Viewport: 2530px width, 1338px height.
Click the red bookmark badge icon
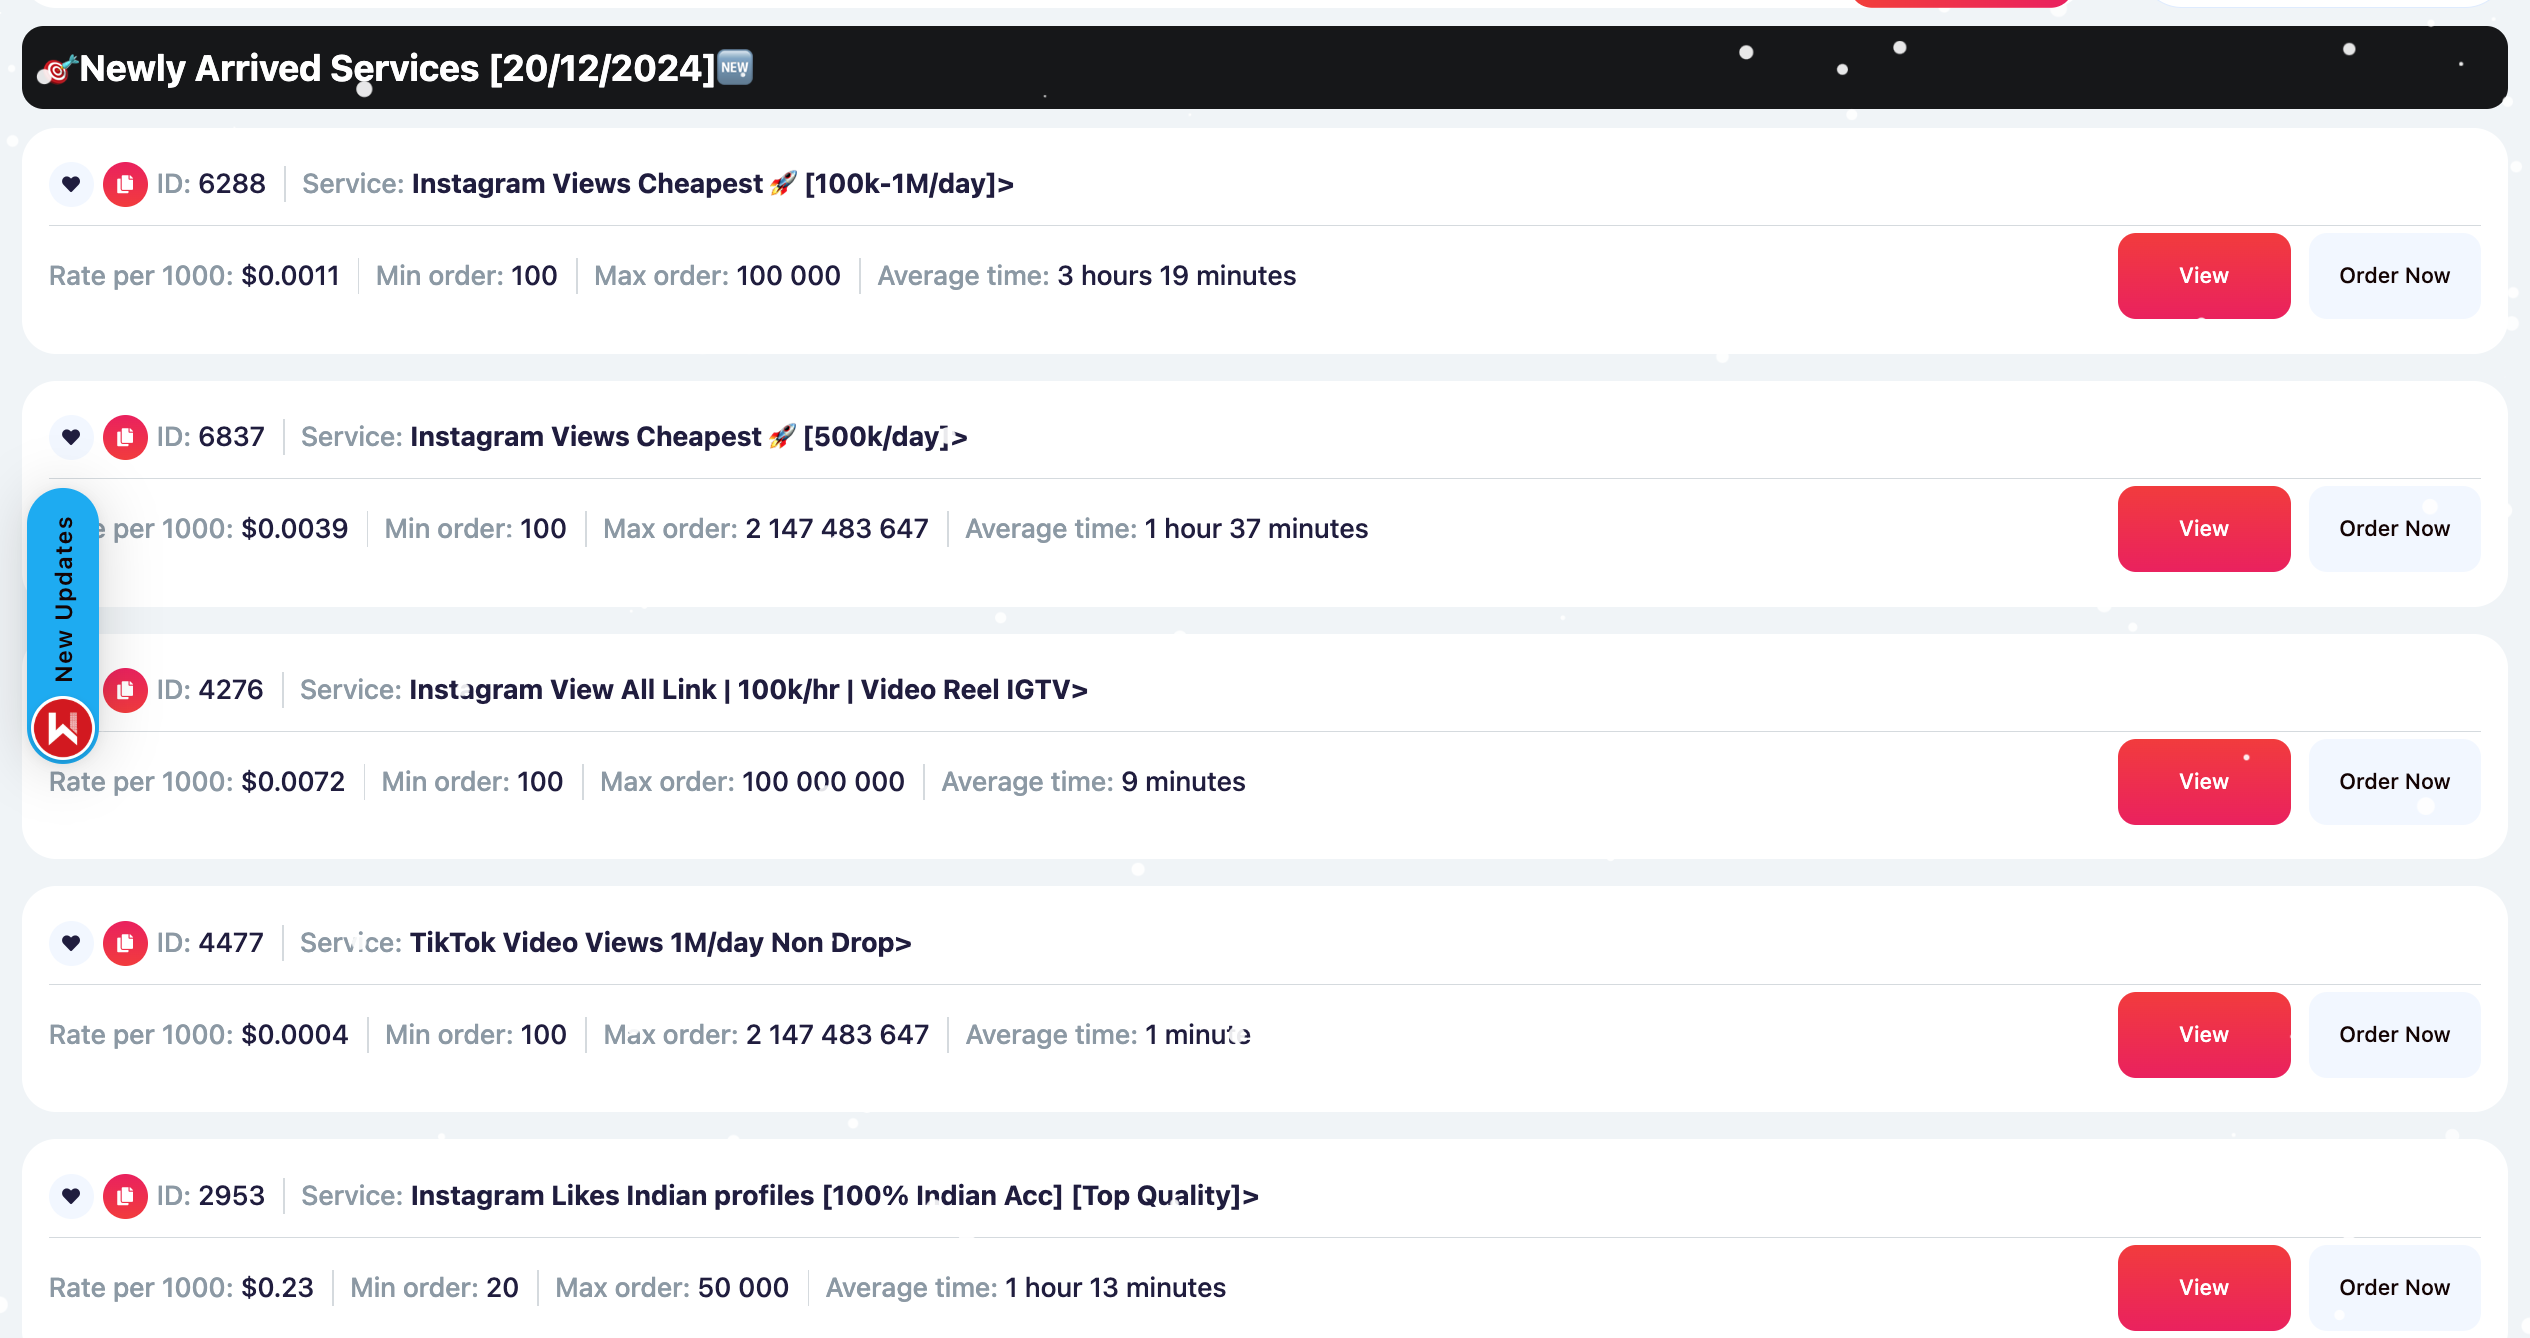63,728
